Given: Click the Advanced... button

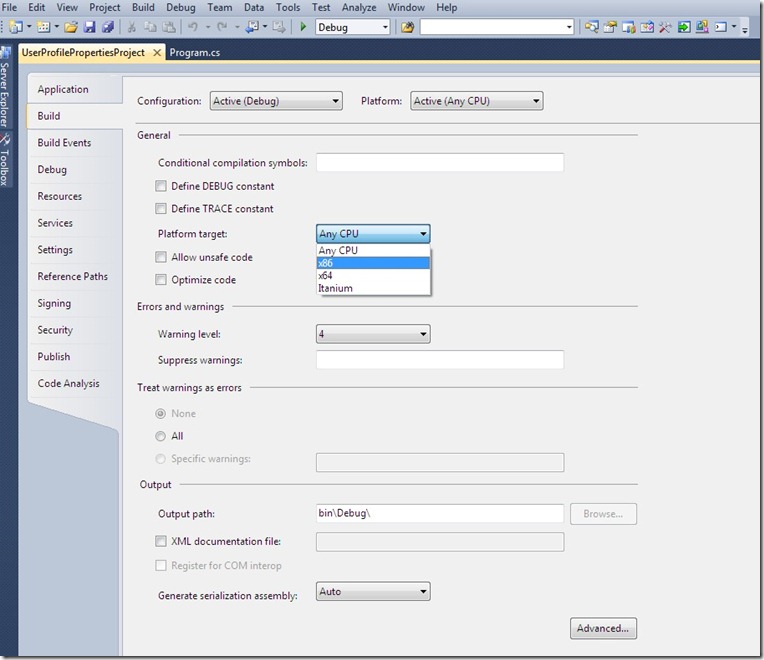Looking at the screenshot, I should (603, 628).
